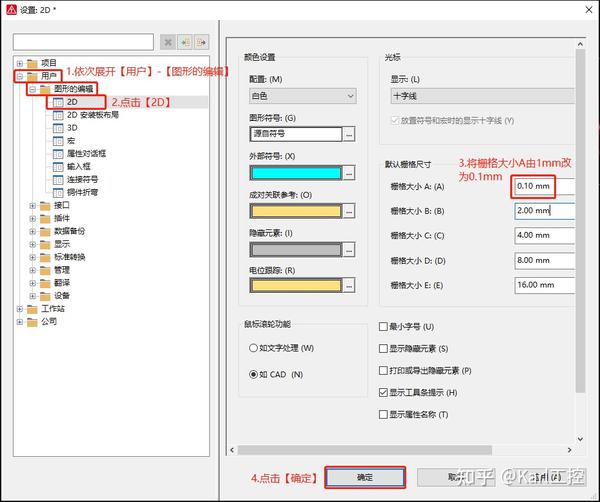The image size is (600, 502).
Task: Open browse button for 电位跟踪 color
Action: pos(349,285)
